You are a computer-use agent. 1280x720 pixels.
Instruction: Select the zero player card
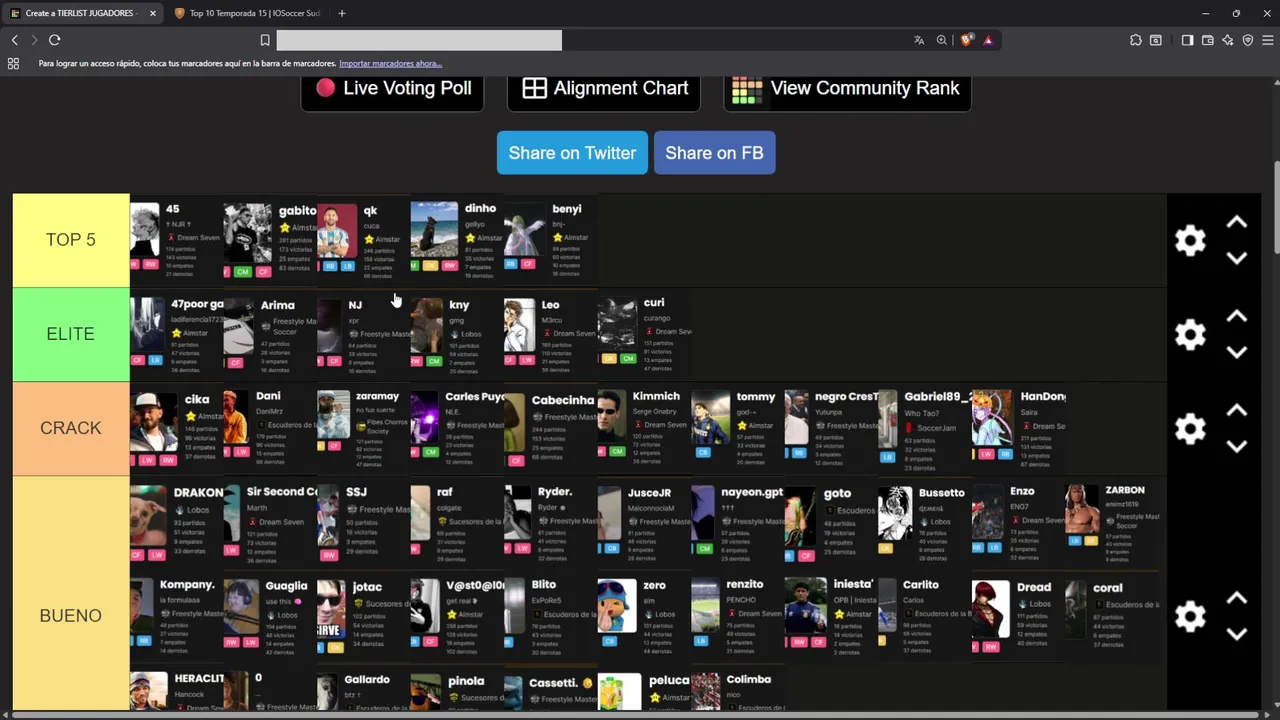(645, 616)
